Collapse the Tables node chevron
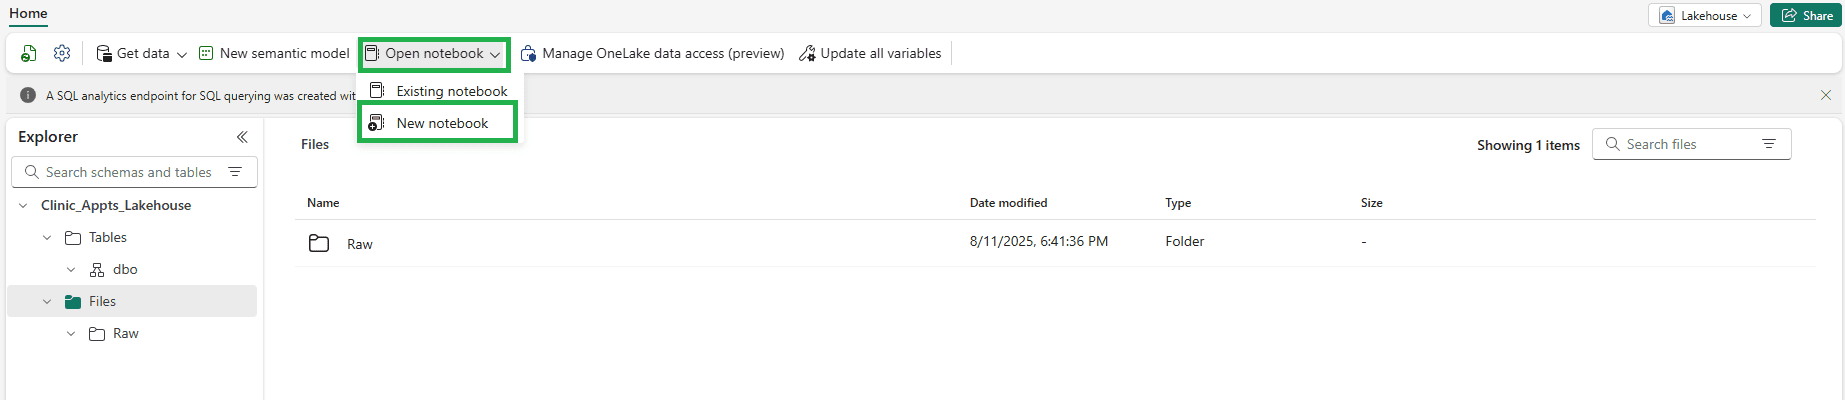1845x400 pixels. pyautogui.click(x=47, y=238)
